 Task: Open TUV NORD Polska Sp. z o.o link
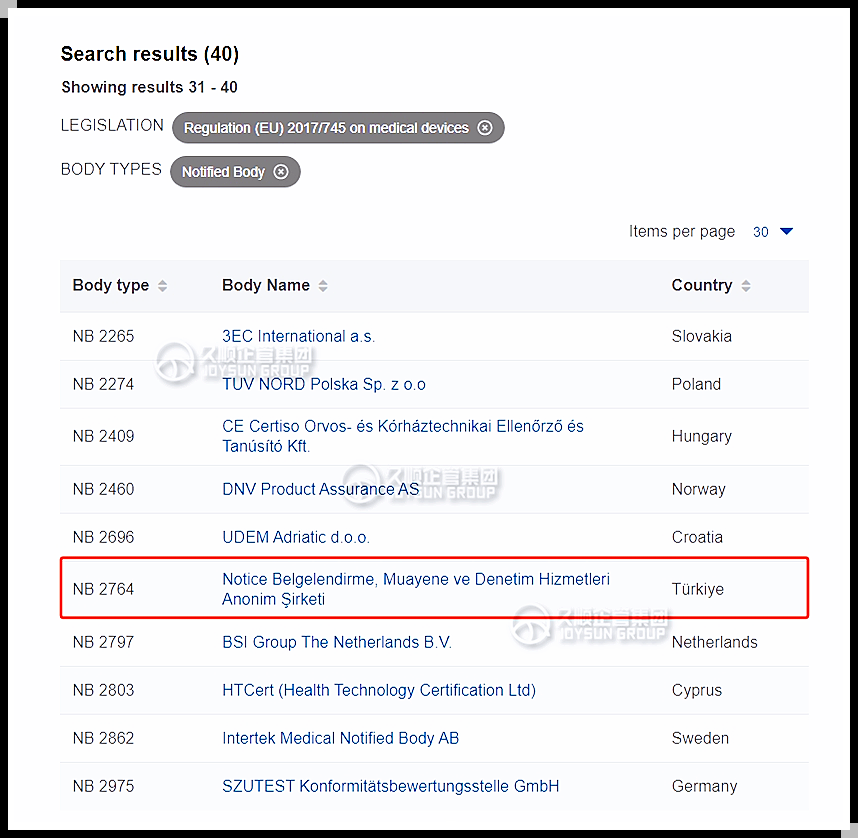click(x=323, y=384)
